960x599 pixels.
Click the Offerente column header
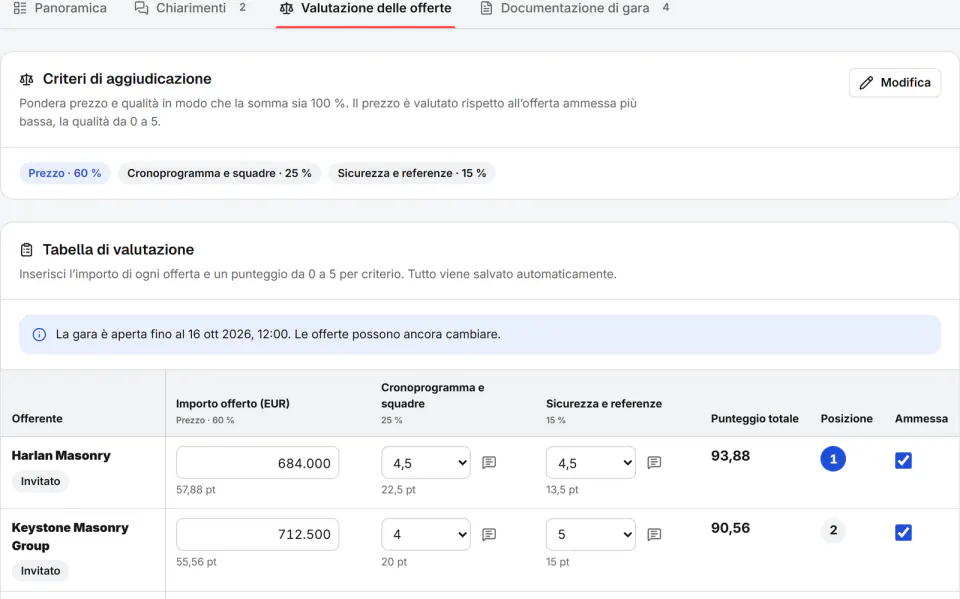(37, 419)
